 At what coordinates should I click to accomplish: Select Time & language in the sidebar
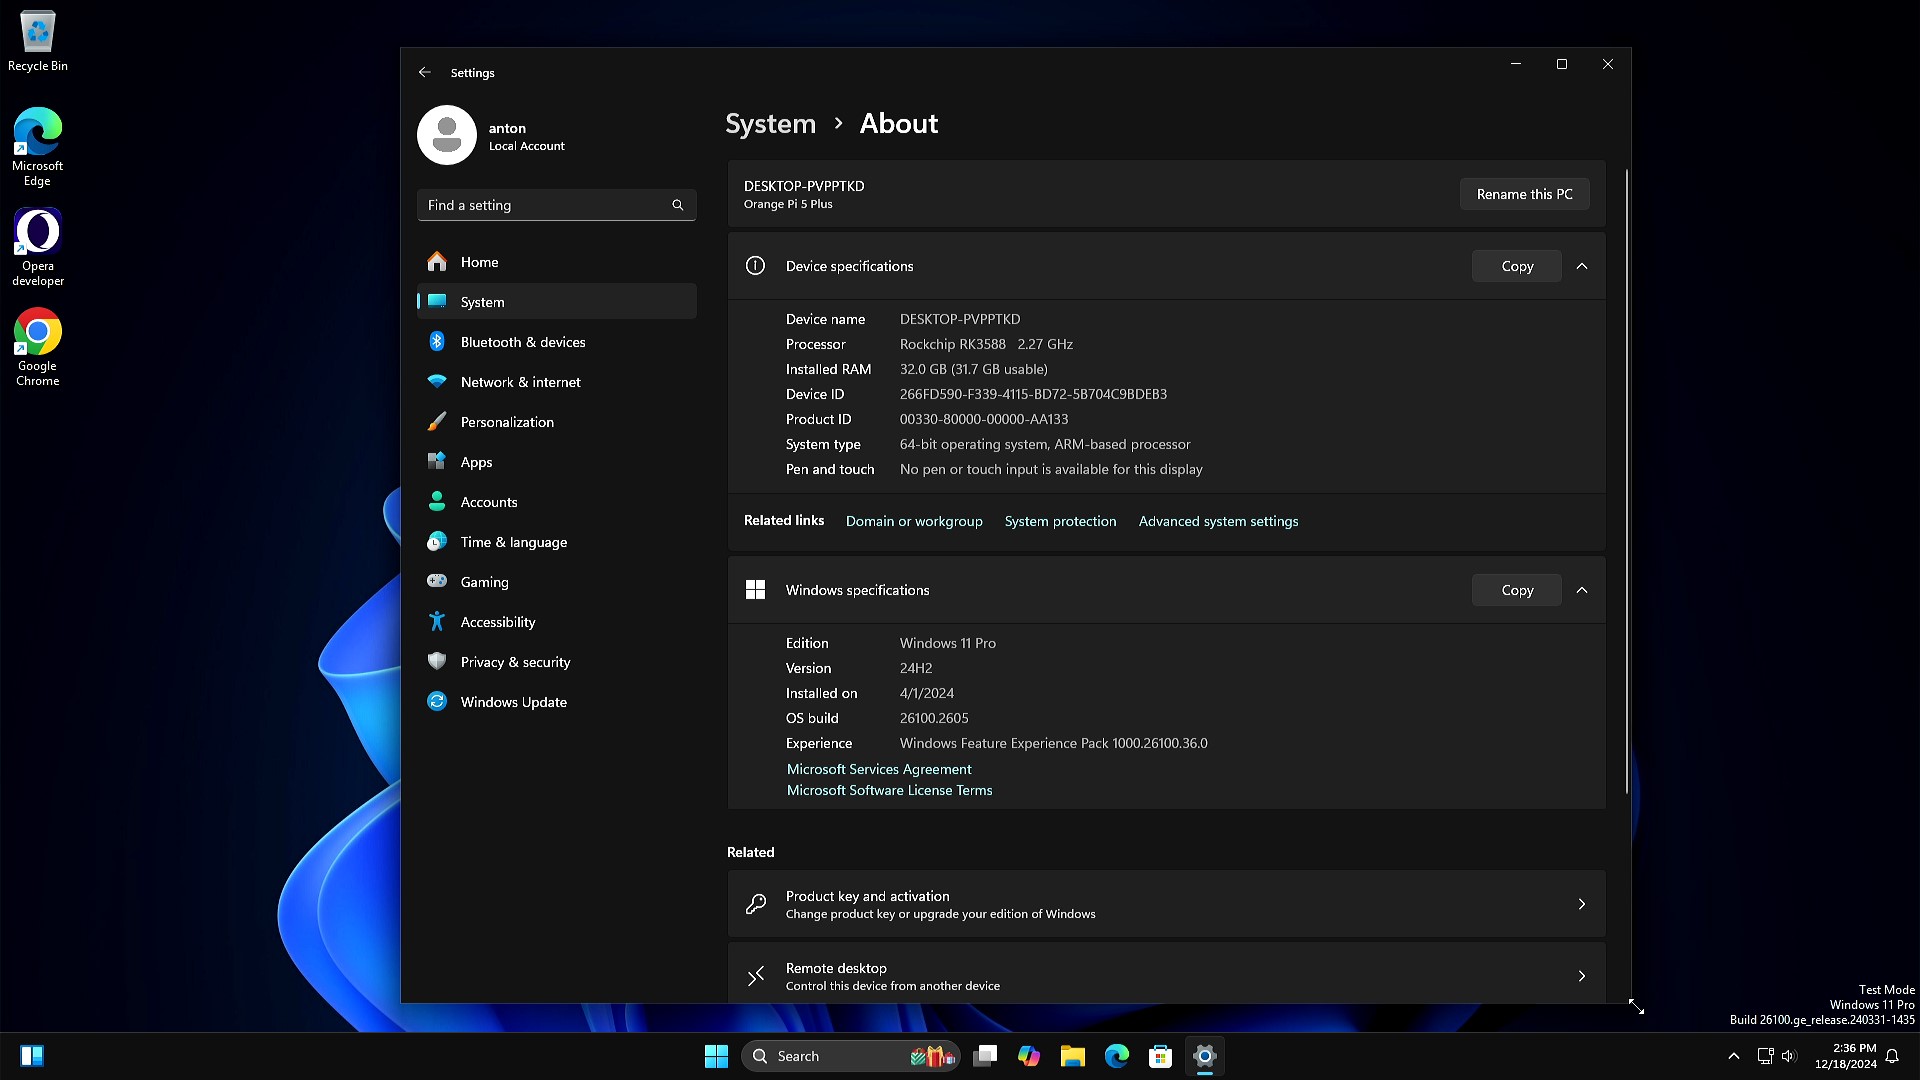point(513,542)
